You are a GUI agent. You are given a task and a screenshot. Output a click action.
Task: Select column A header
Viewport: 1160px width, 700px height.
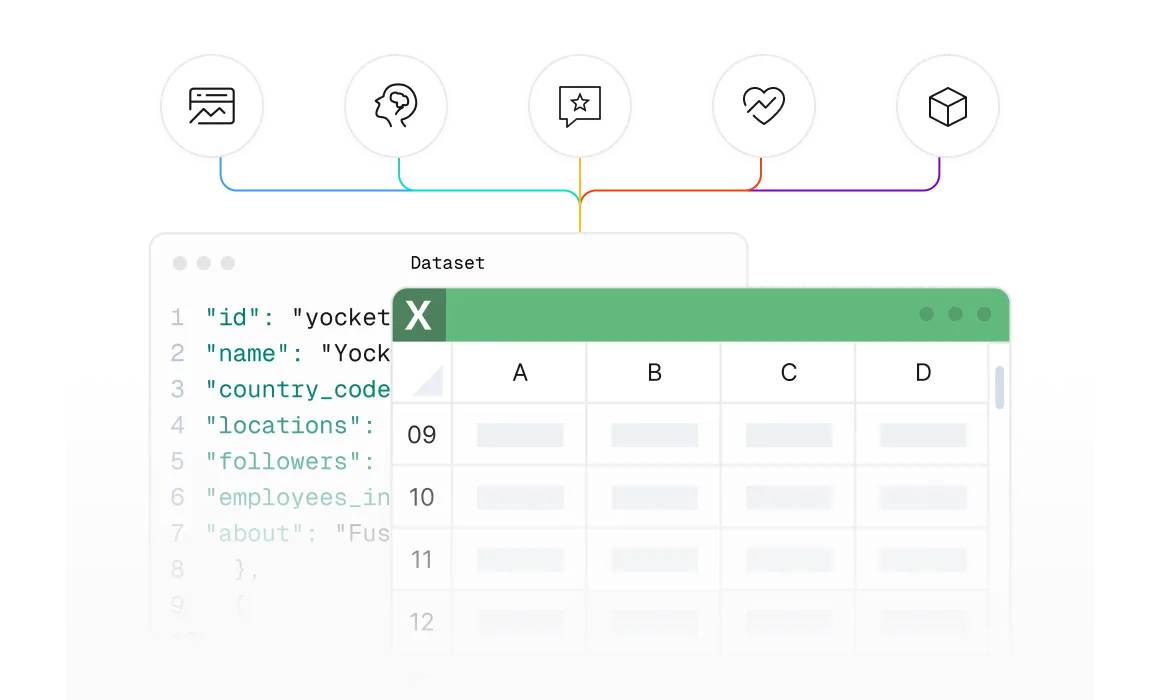pyautogui.click(x=520, y=373)
